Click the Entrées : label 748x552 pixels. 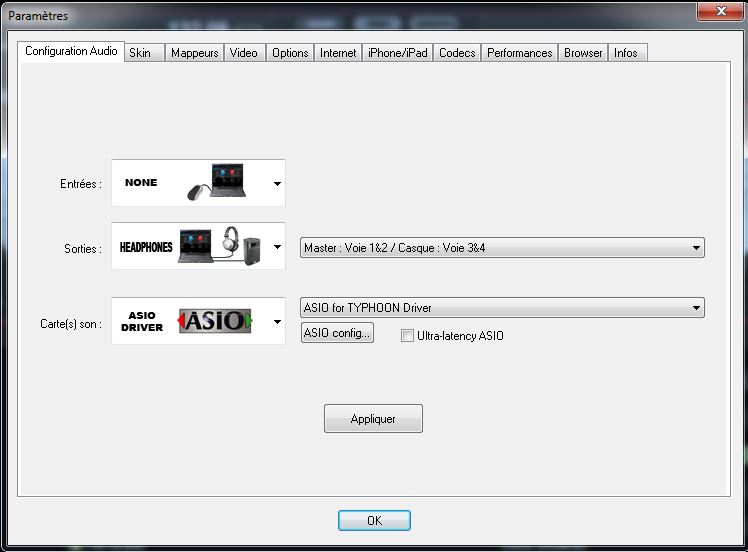81,184
